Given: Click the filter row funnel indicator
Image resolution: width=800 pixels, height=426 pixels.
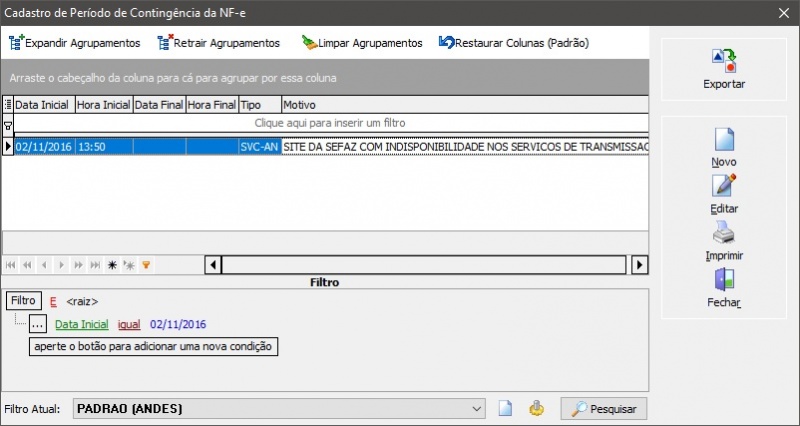Looking at the screenshot, I should (8, 124).
